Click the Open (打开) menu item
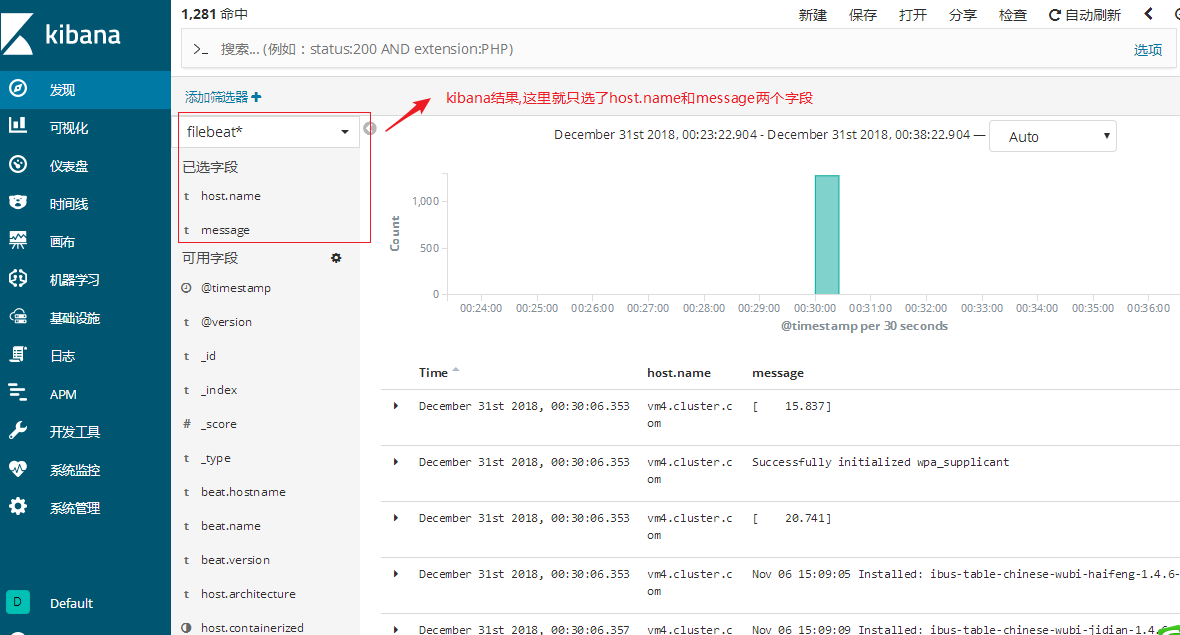This screenshot has width=1180, height=635. coord(912,15)
